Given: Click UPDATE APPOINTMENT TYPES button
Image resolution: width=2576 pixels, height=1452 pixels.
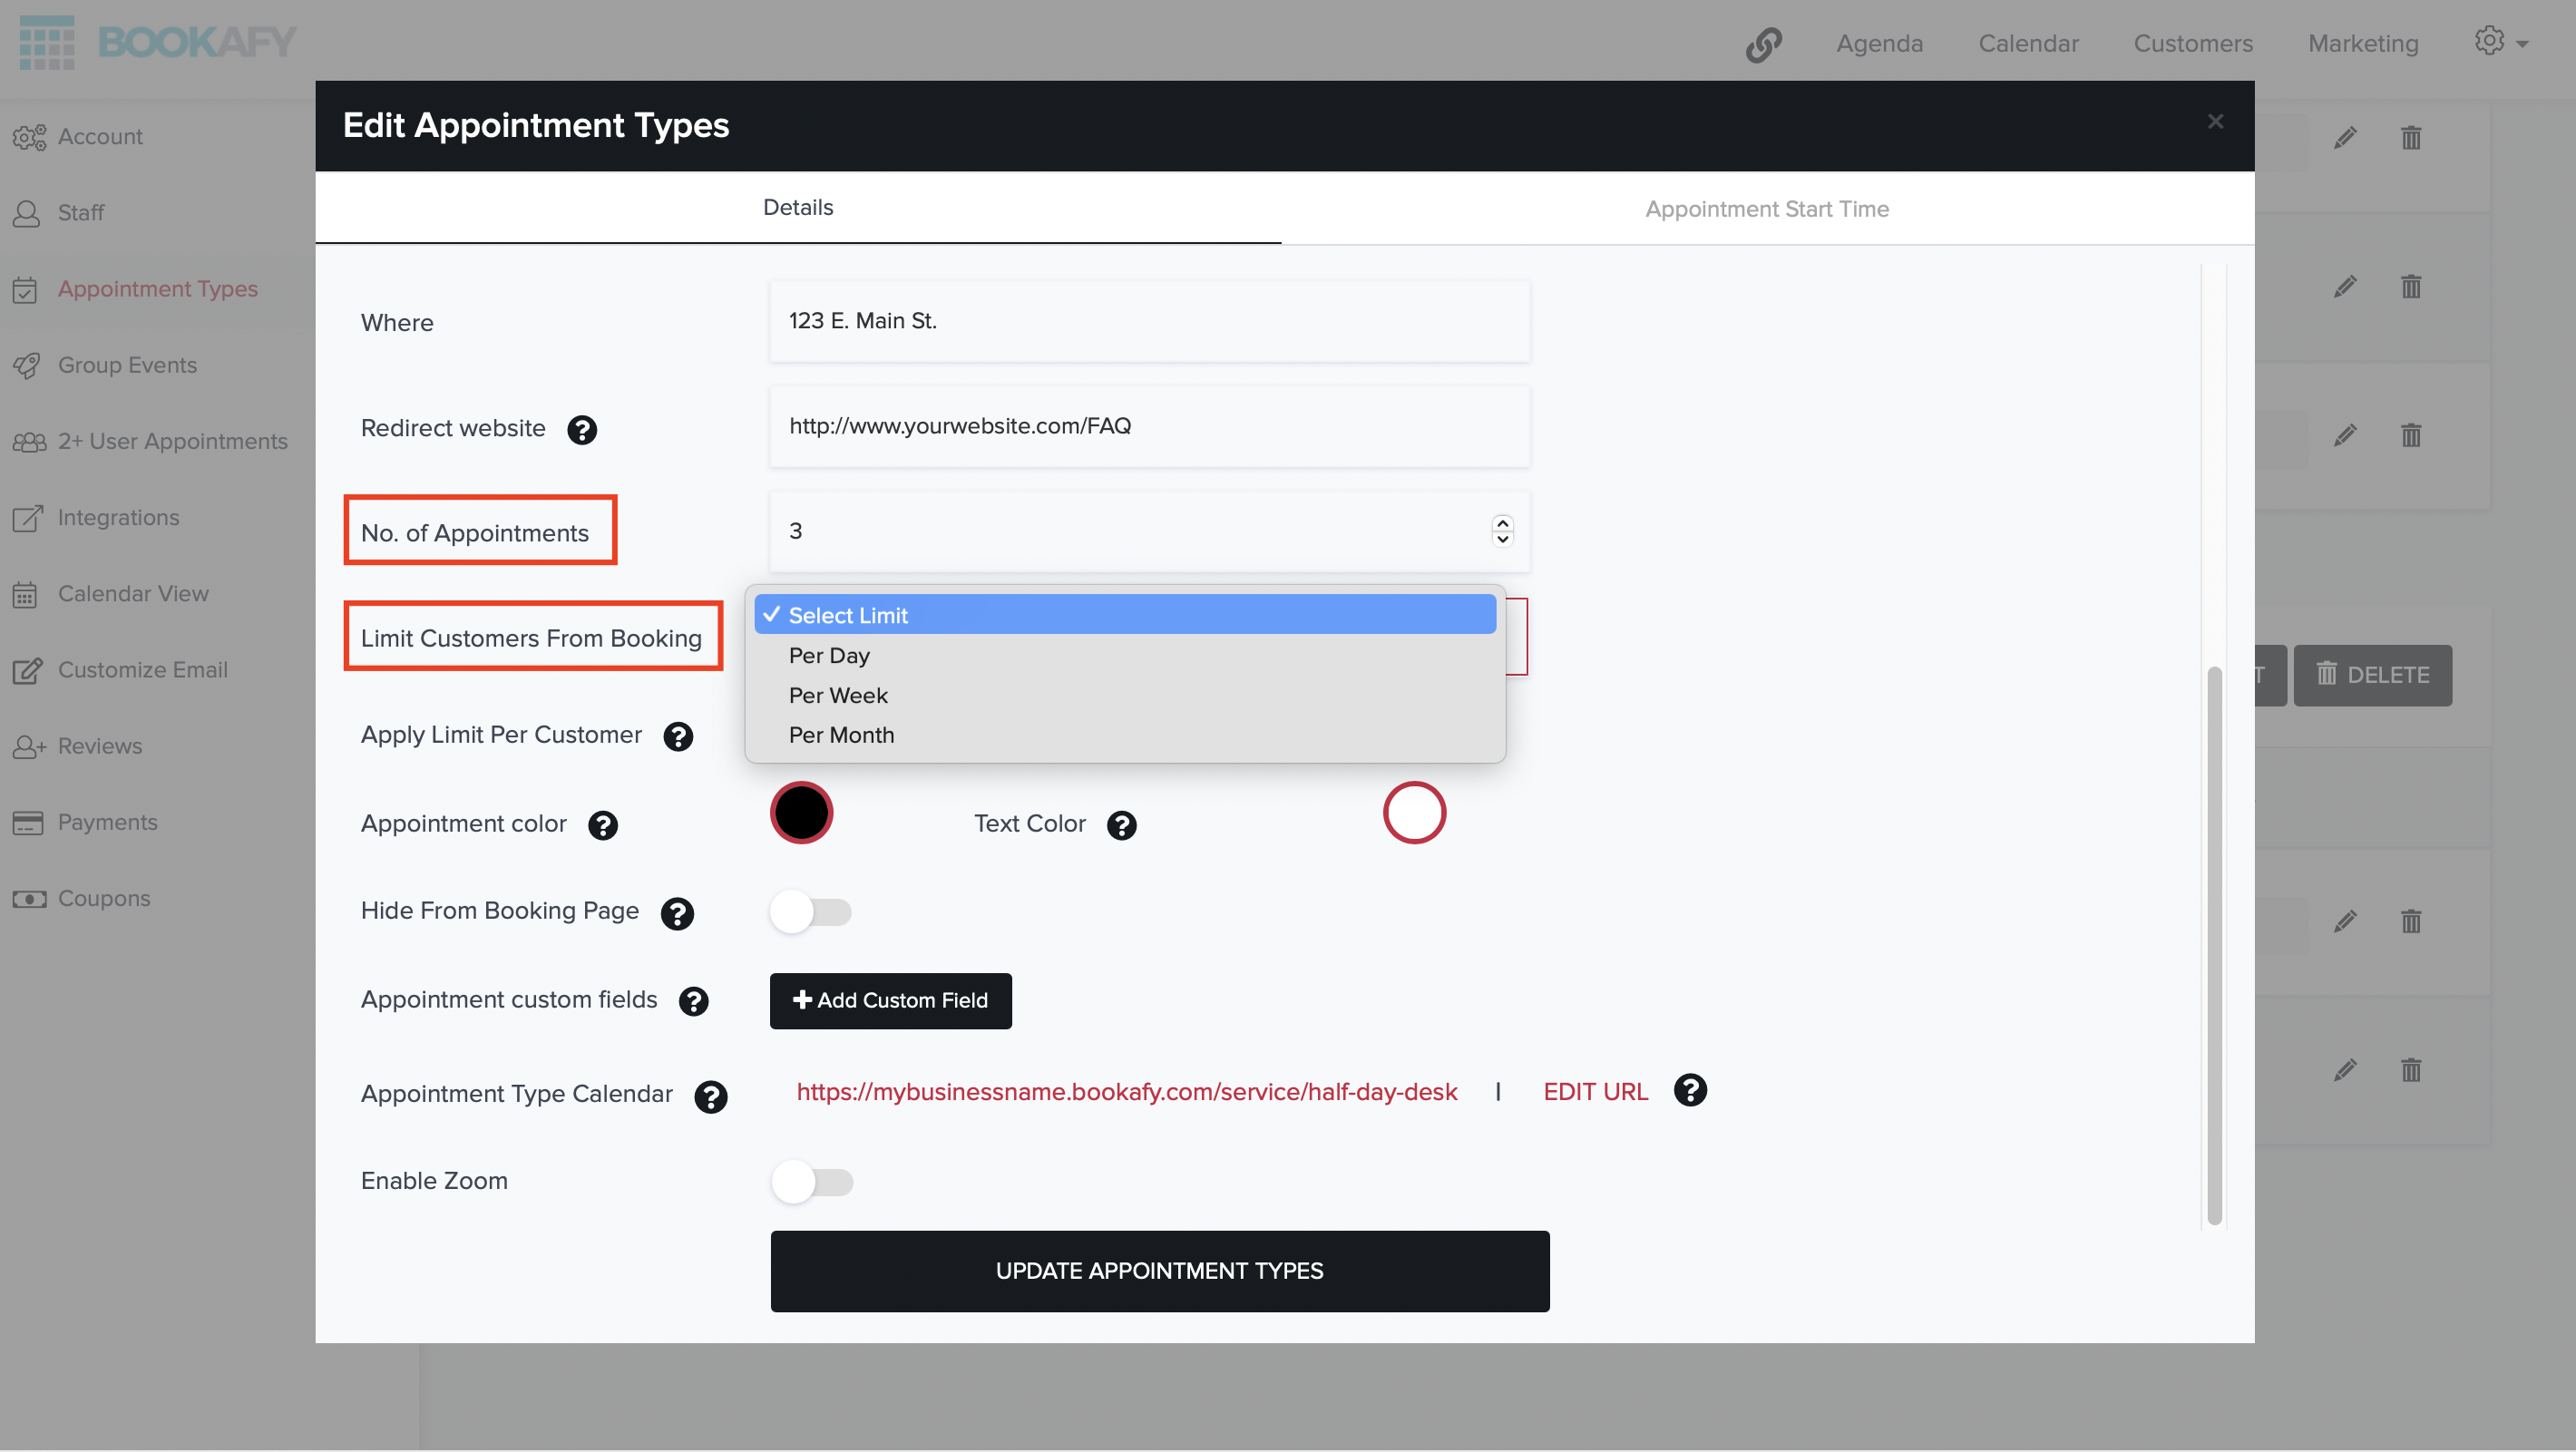Looking at the screenshot, I should [x=1159, y=1272].
